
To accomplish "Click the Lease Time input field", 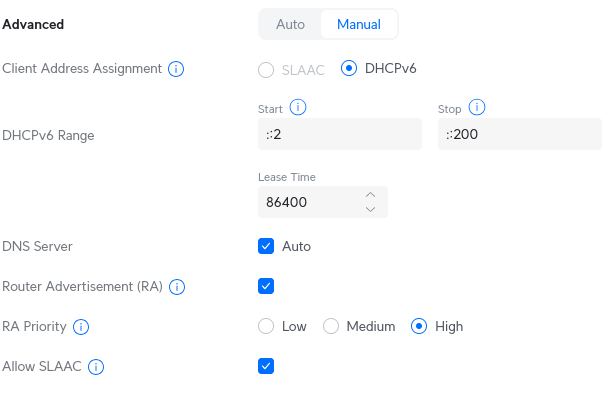I will 308,202.
